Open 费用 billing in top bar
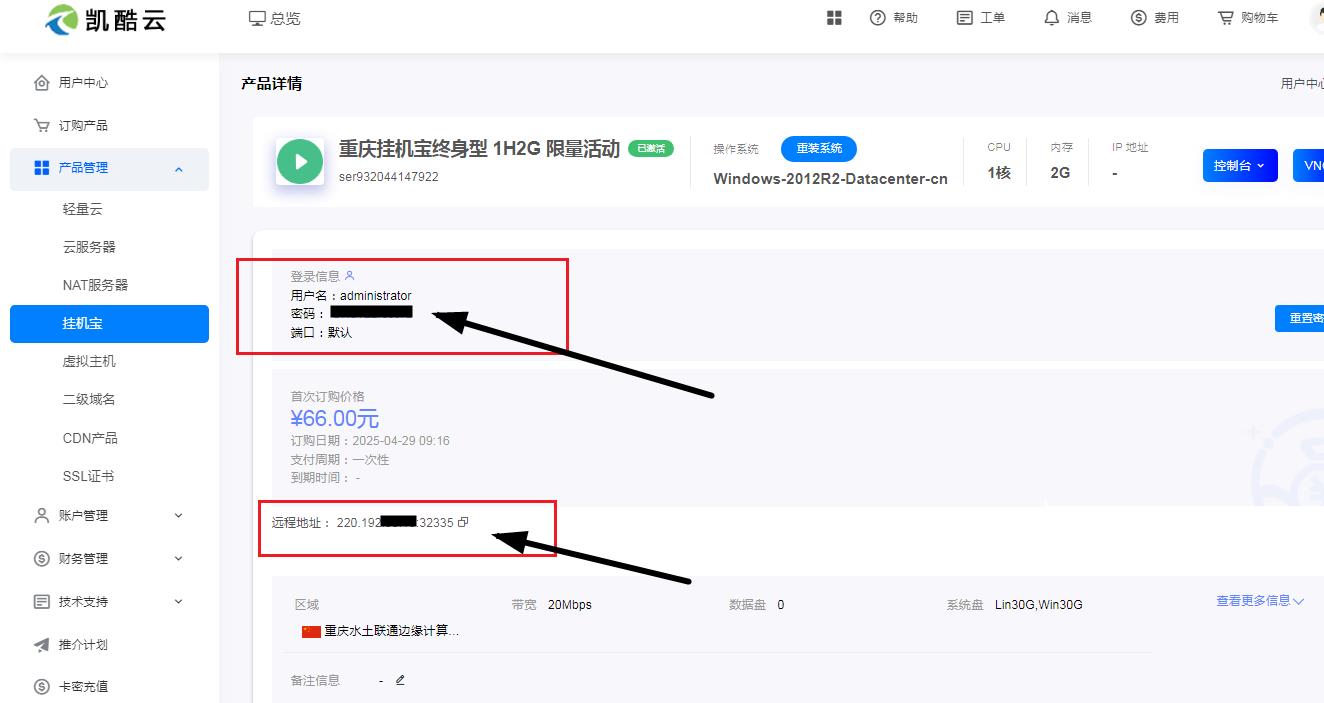The height and width of the screenshot is (703, 1324). pyautogui.click(x=1155, y=18)
